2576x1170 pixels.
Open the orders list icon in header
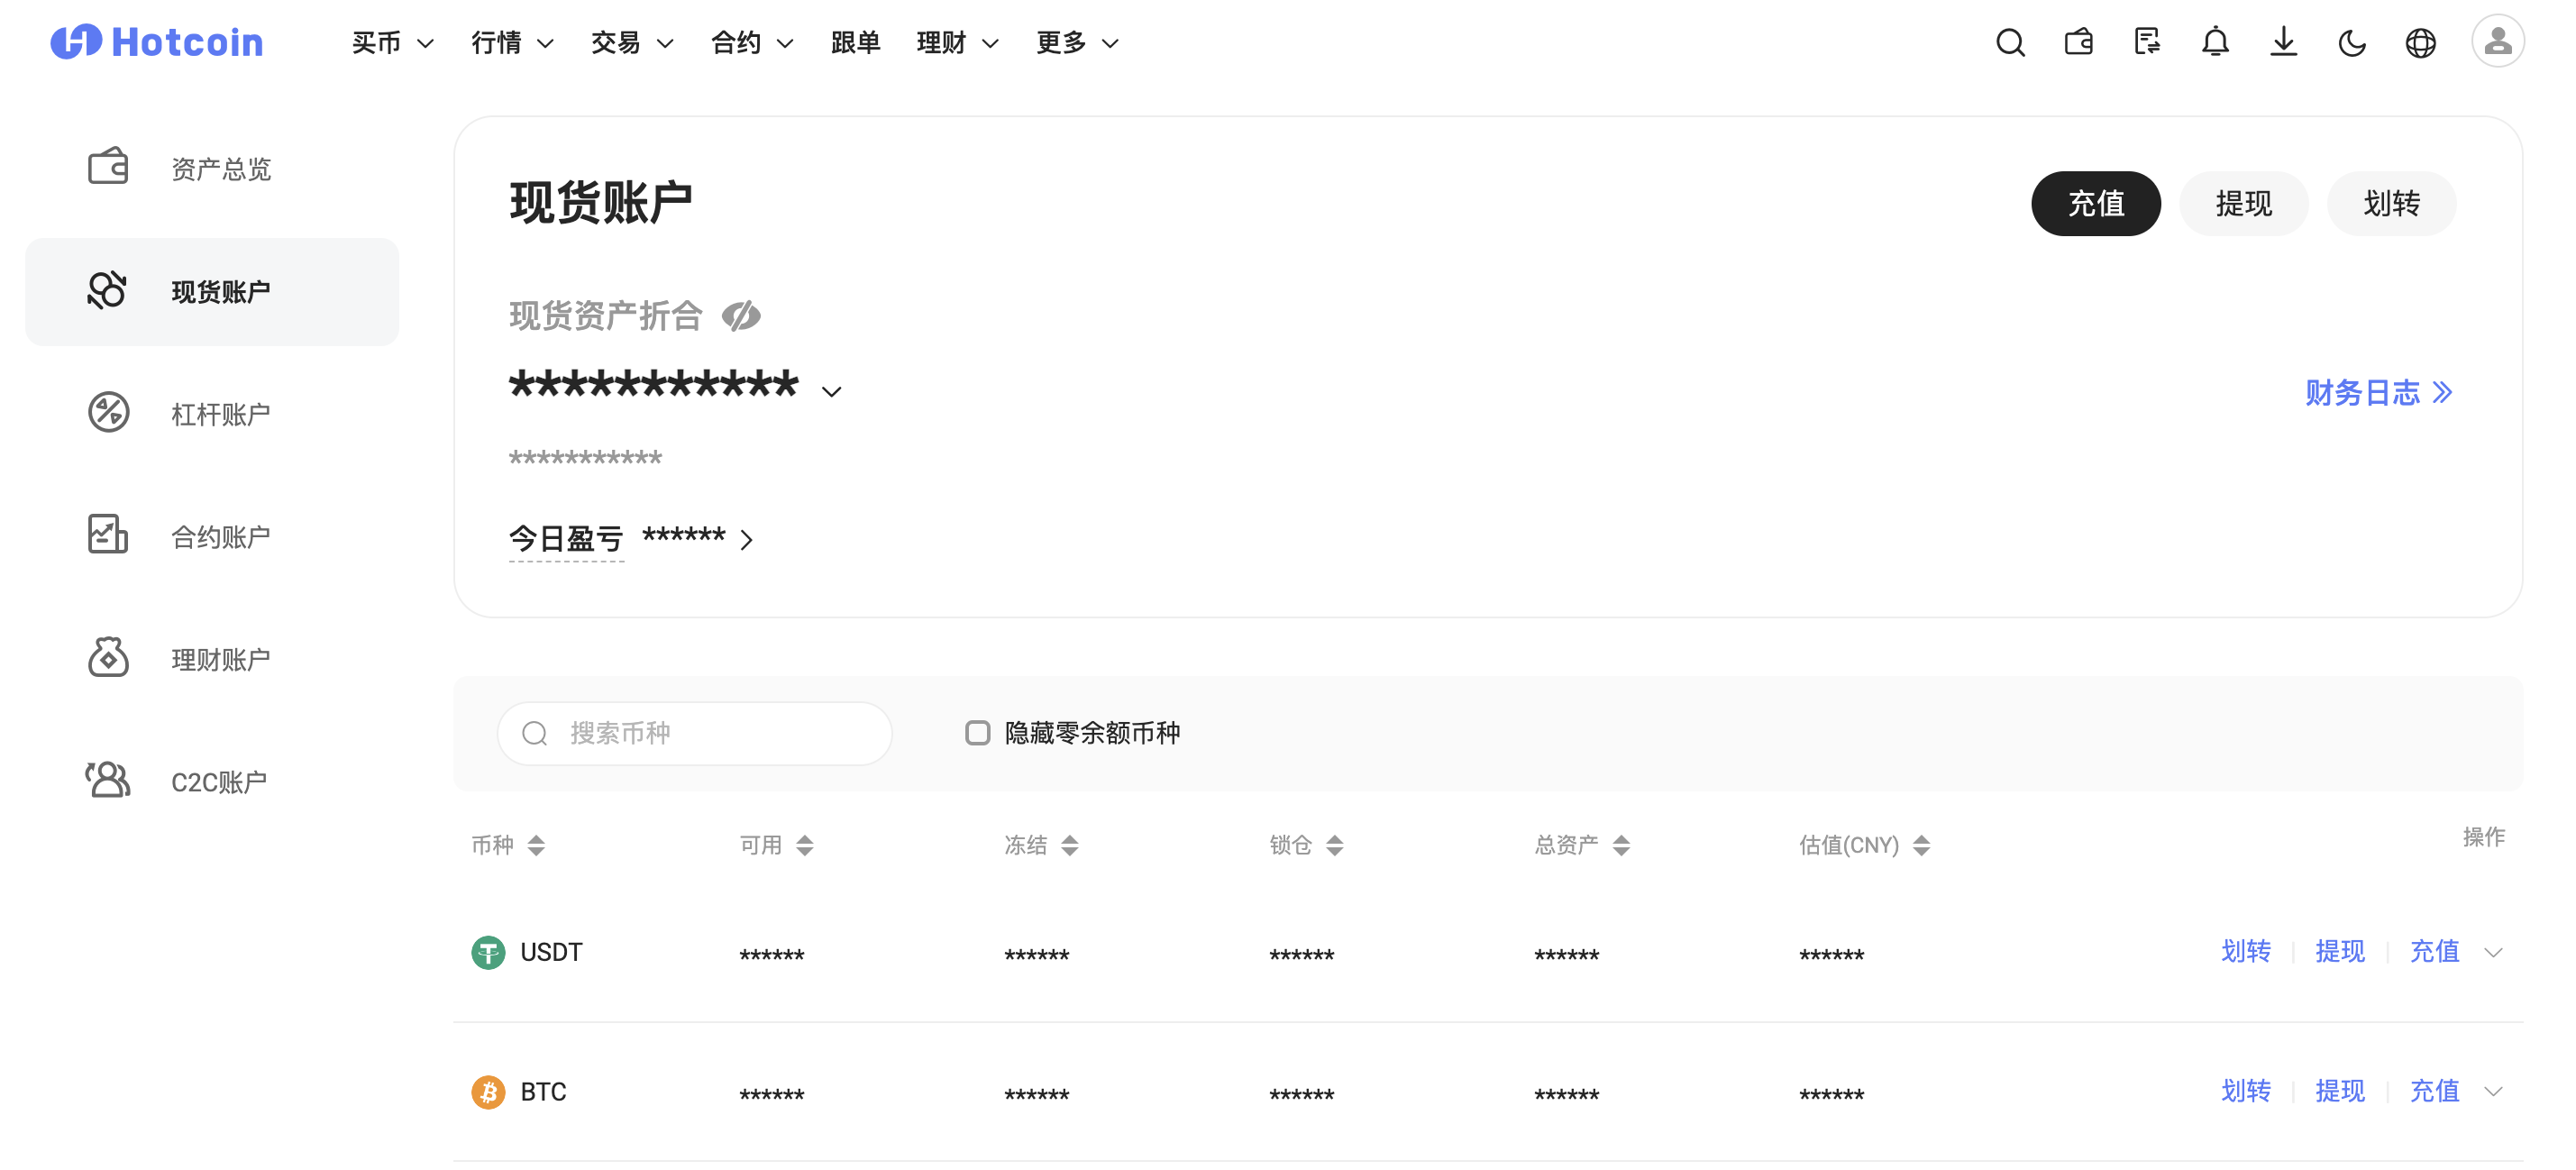click(x=2146, y=43)
